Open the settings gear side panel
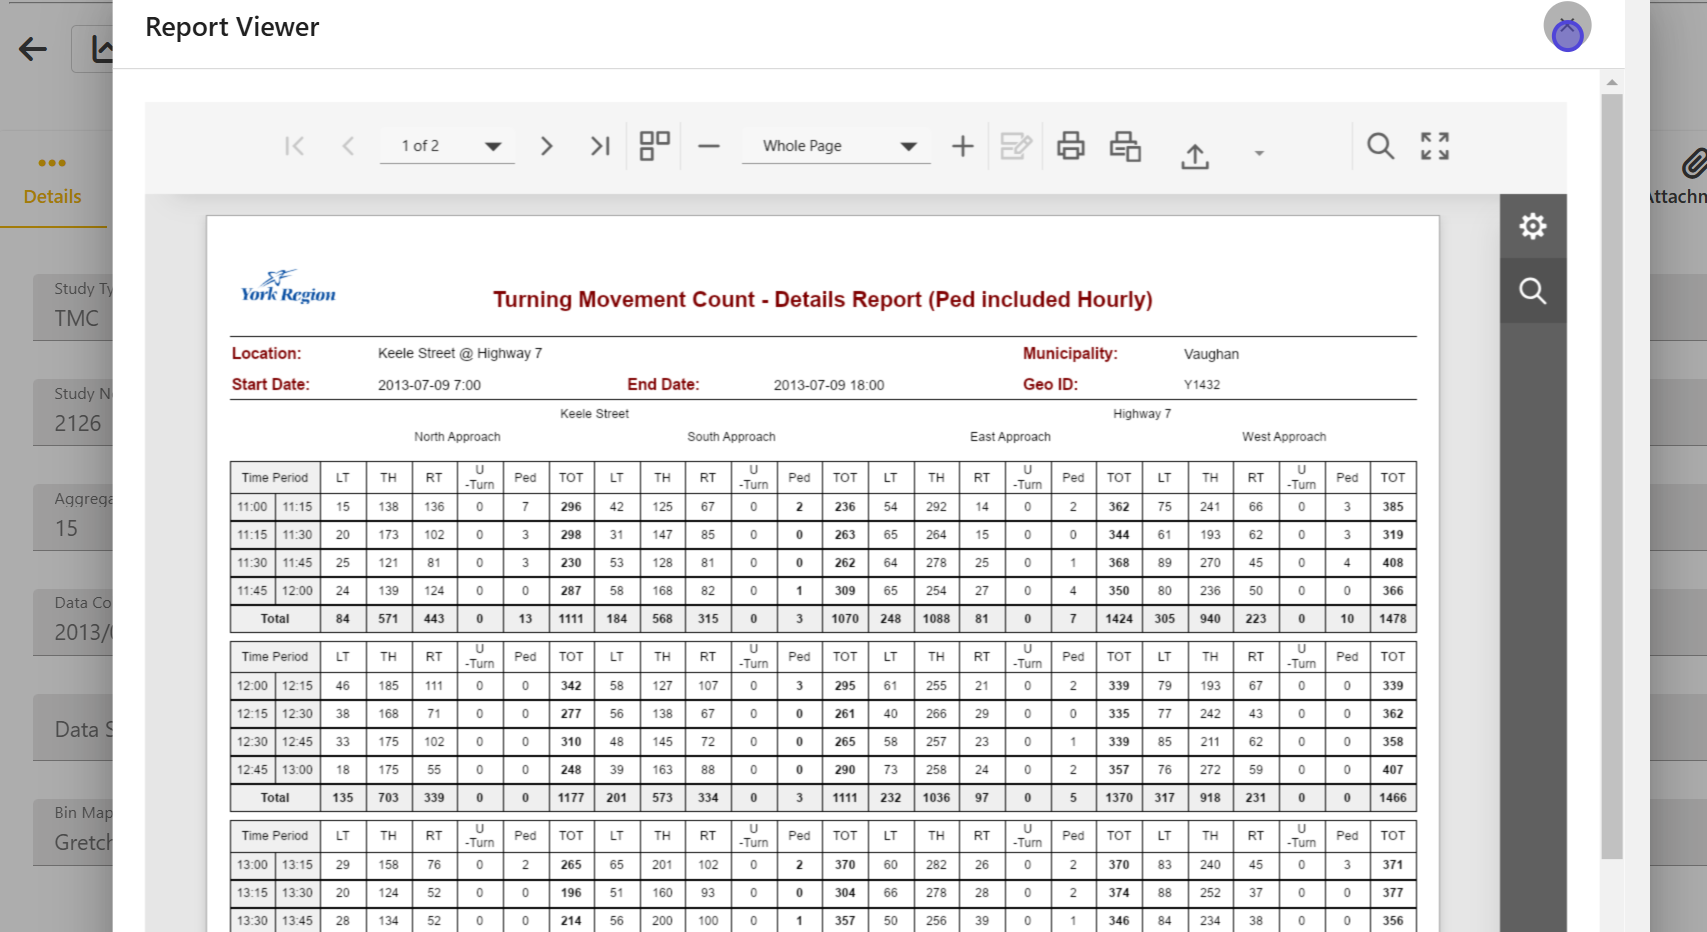 pos(1532,226)
